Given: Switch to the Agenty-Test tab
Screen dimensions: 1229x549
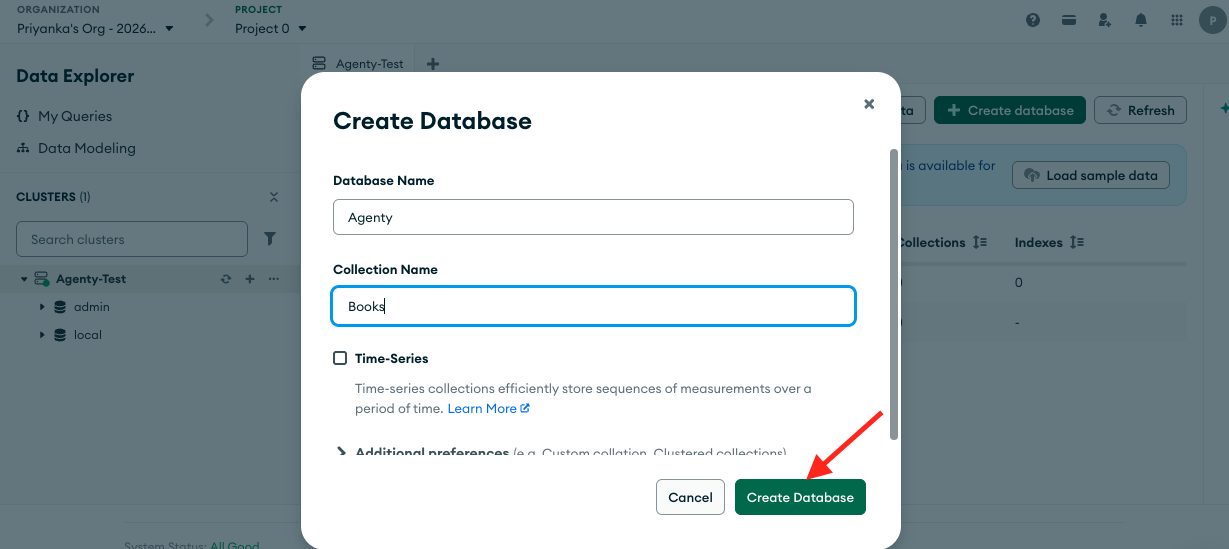Looking at the screenshot, I should coord(359,63).
